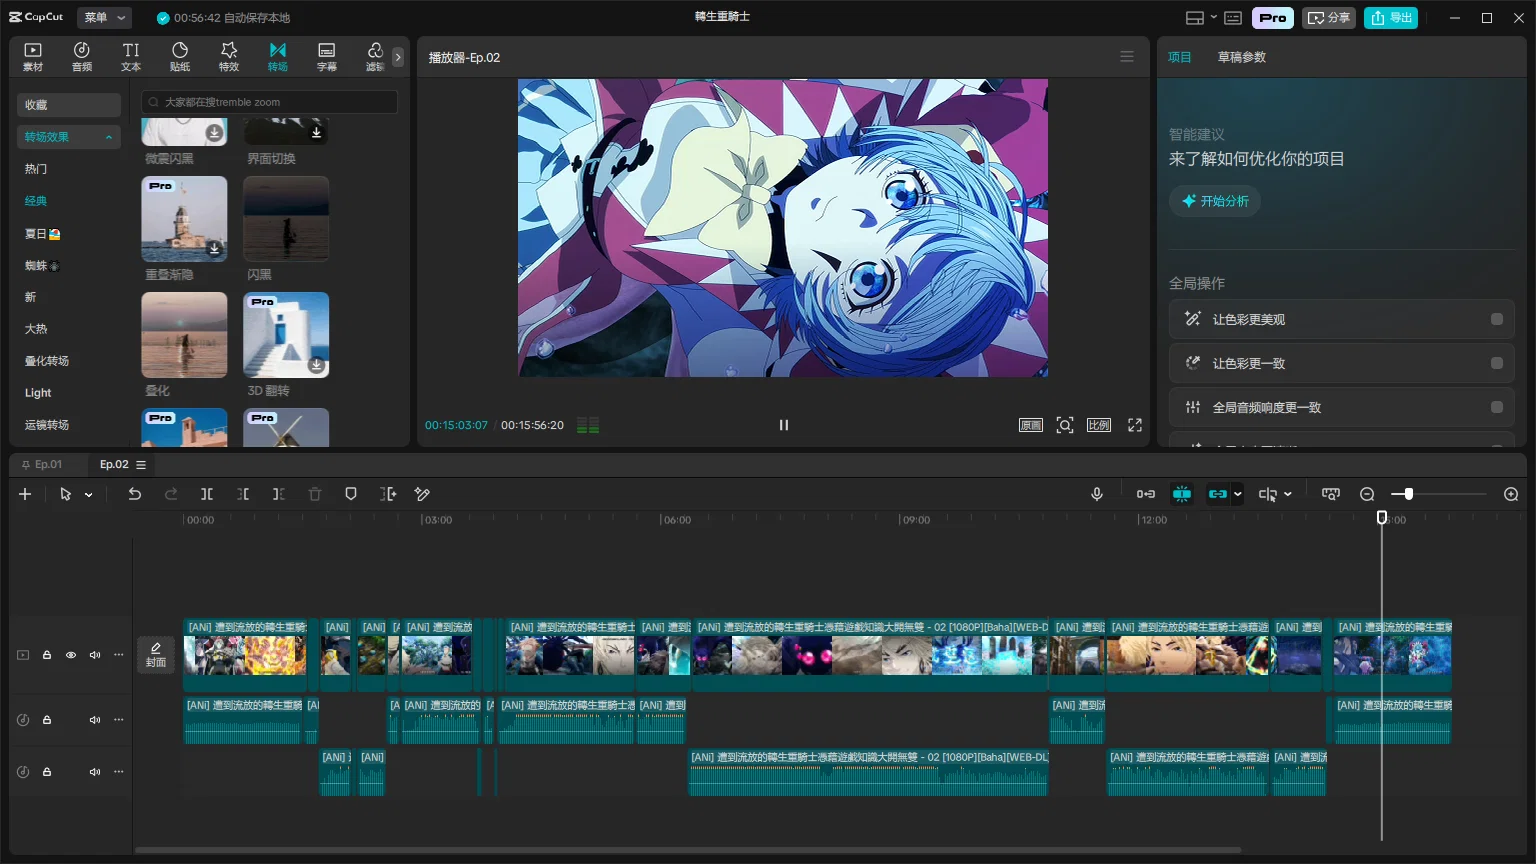The image size is (1536, 864).
Task: Add a new track with plus icon
Action: pyautogui.click(x=25, y=494)
